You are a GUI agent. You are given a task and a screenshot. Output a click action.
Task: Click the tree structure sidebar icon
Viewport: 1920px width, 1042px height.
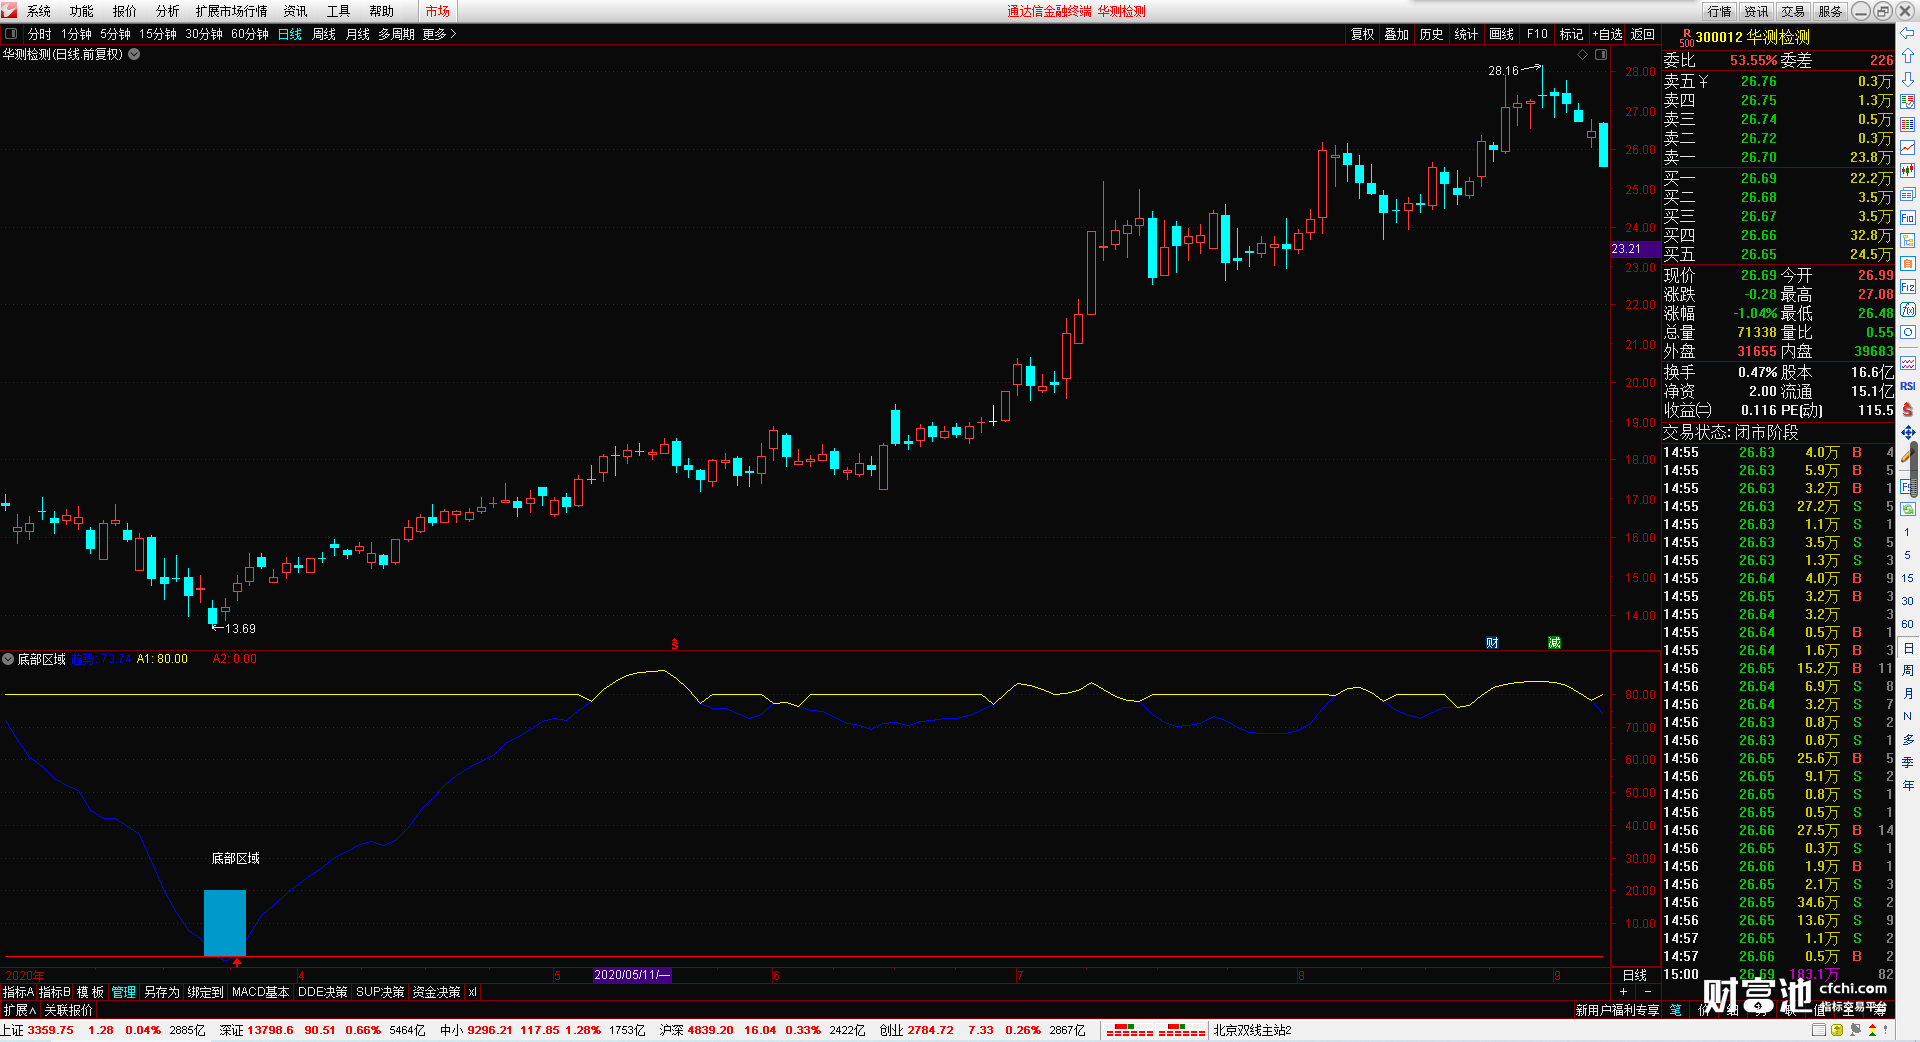tap(1908, 240)
